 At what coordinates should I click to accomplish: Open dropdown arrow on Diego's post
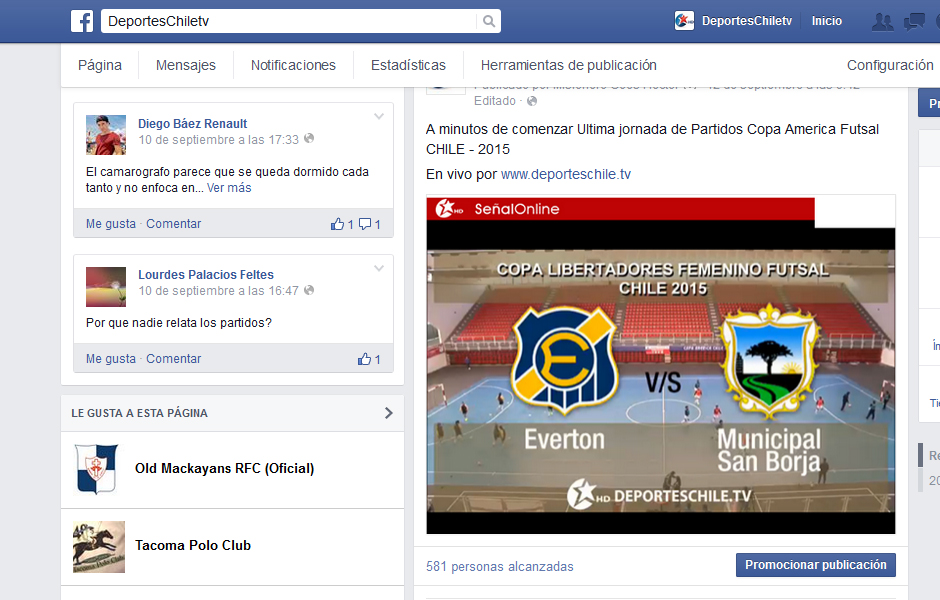click(379, 117)
